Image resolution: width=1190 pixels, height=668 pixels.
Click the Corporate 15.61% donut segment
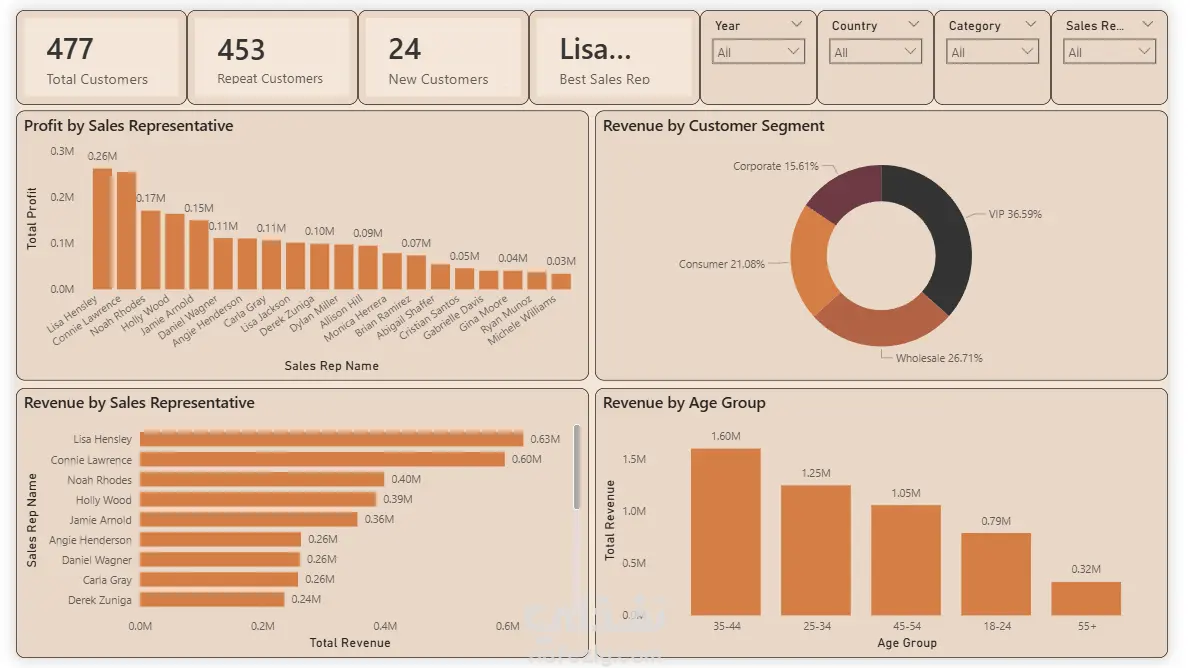(x=848, y=190)
